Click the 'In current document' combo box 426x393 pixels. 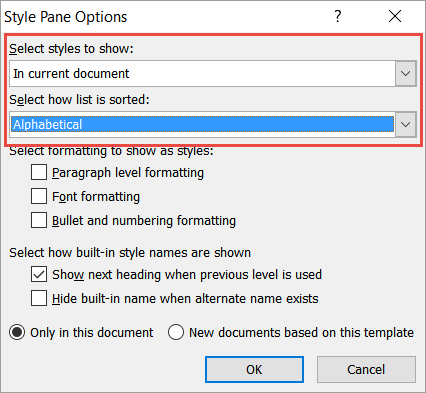213,73
